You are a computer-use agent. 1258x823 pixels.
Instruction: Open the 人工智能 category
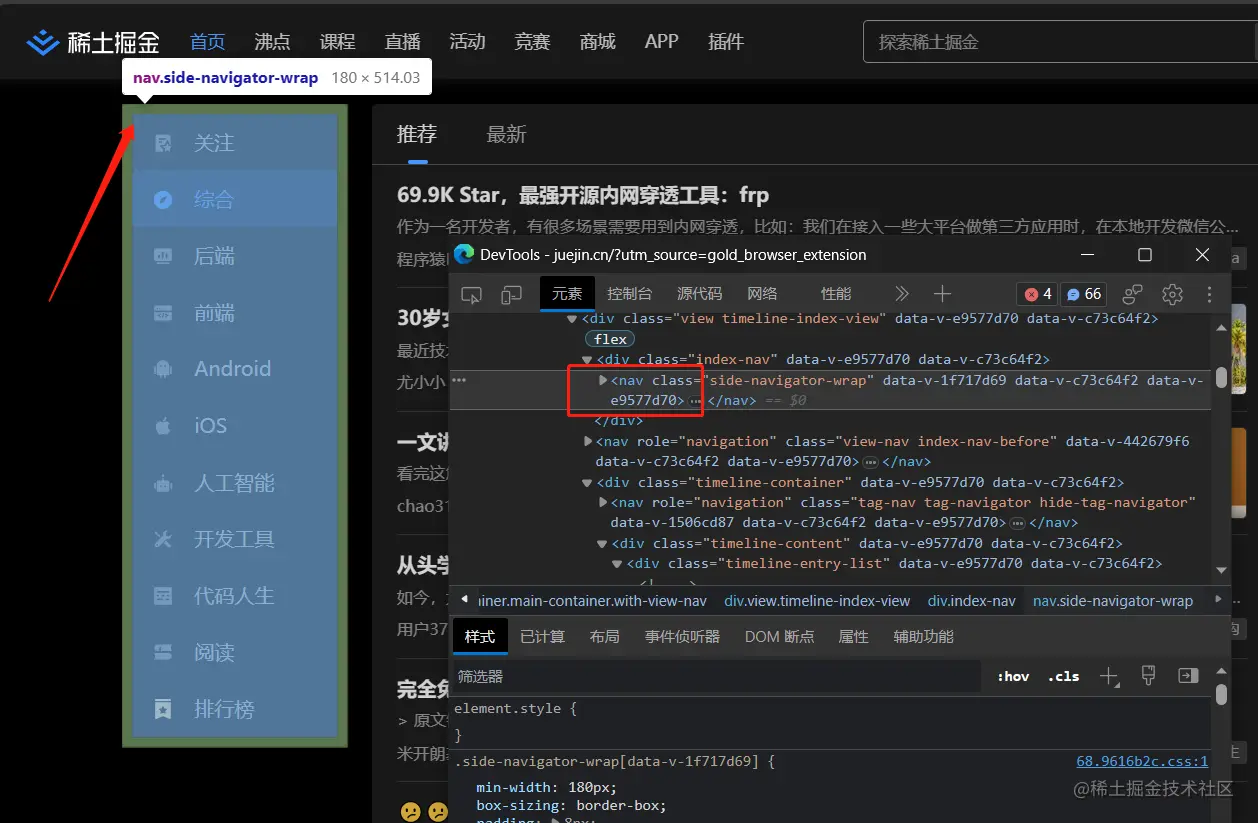coord(235,483)
